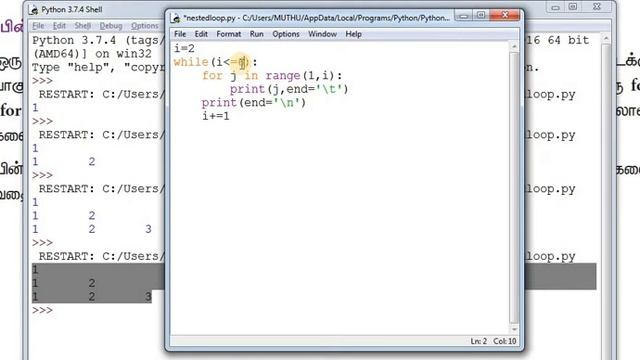Click the 'Python 3.7.4 Shell' window title
The image size is (640, 360).
tap(72, 9)
